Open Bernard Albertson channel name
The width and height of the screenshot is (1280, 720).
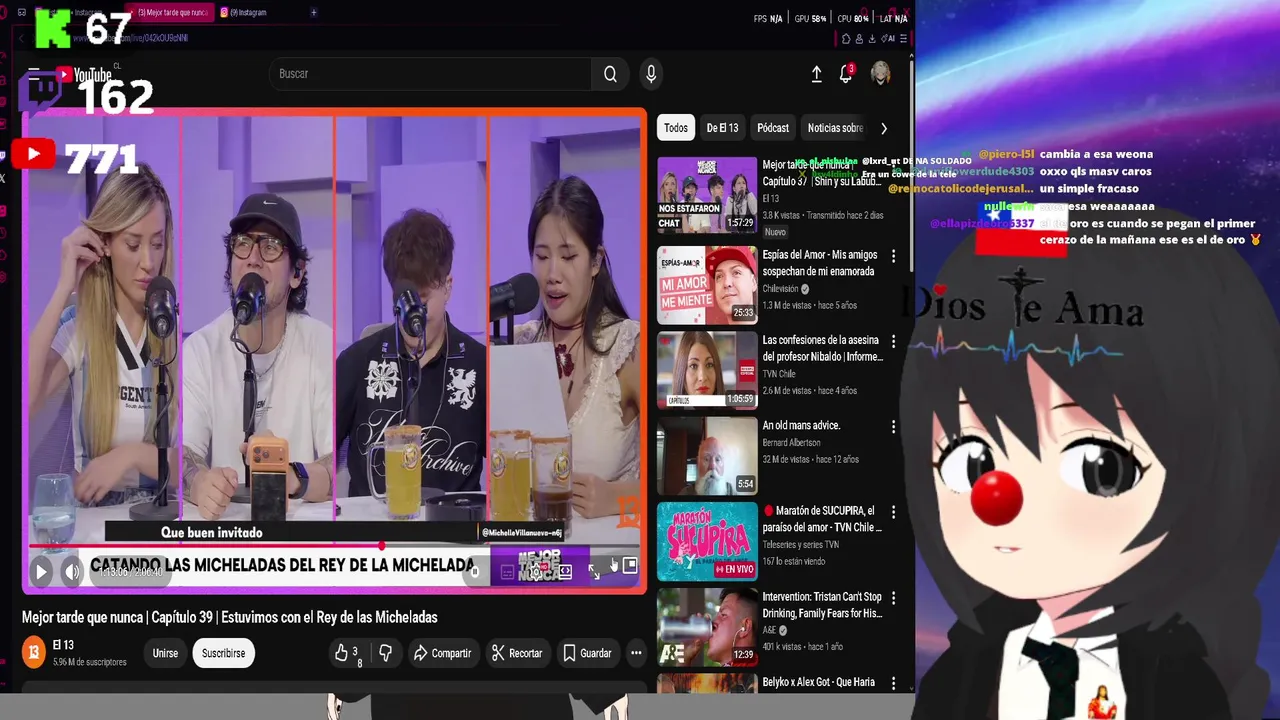pyautogui.click(x=791, y=442)
